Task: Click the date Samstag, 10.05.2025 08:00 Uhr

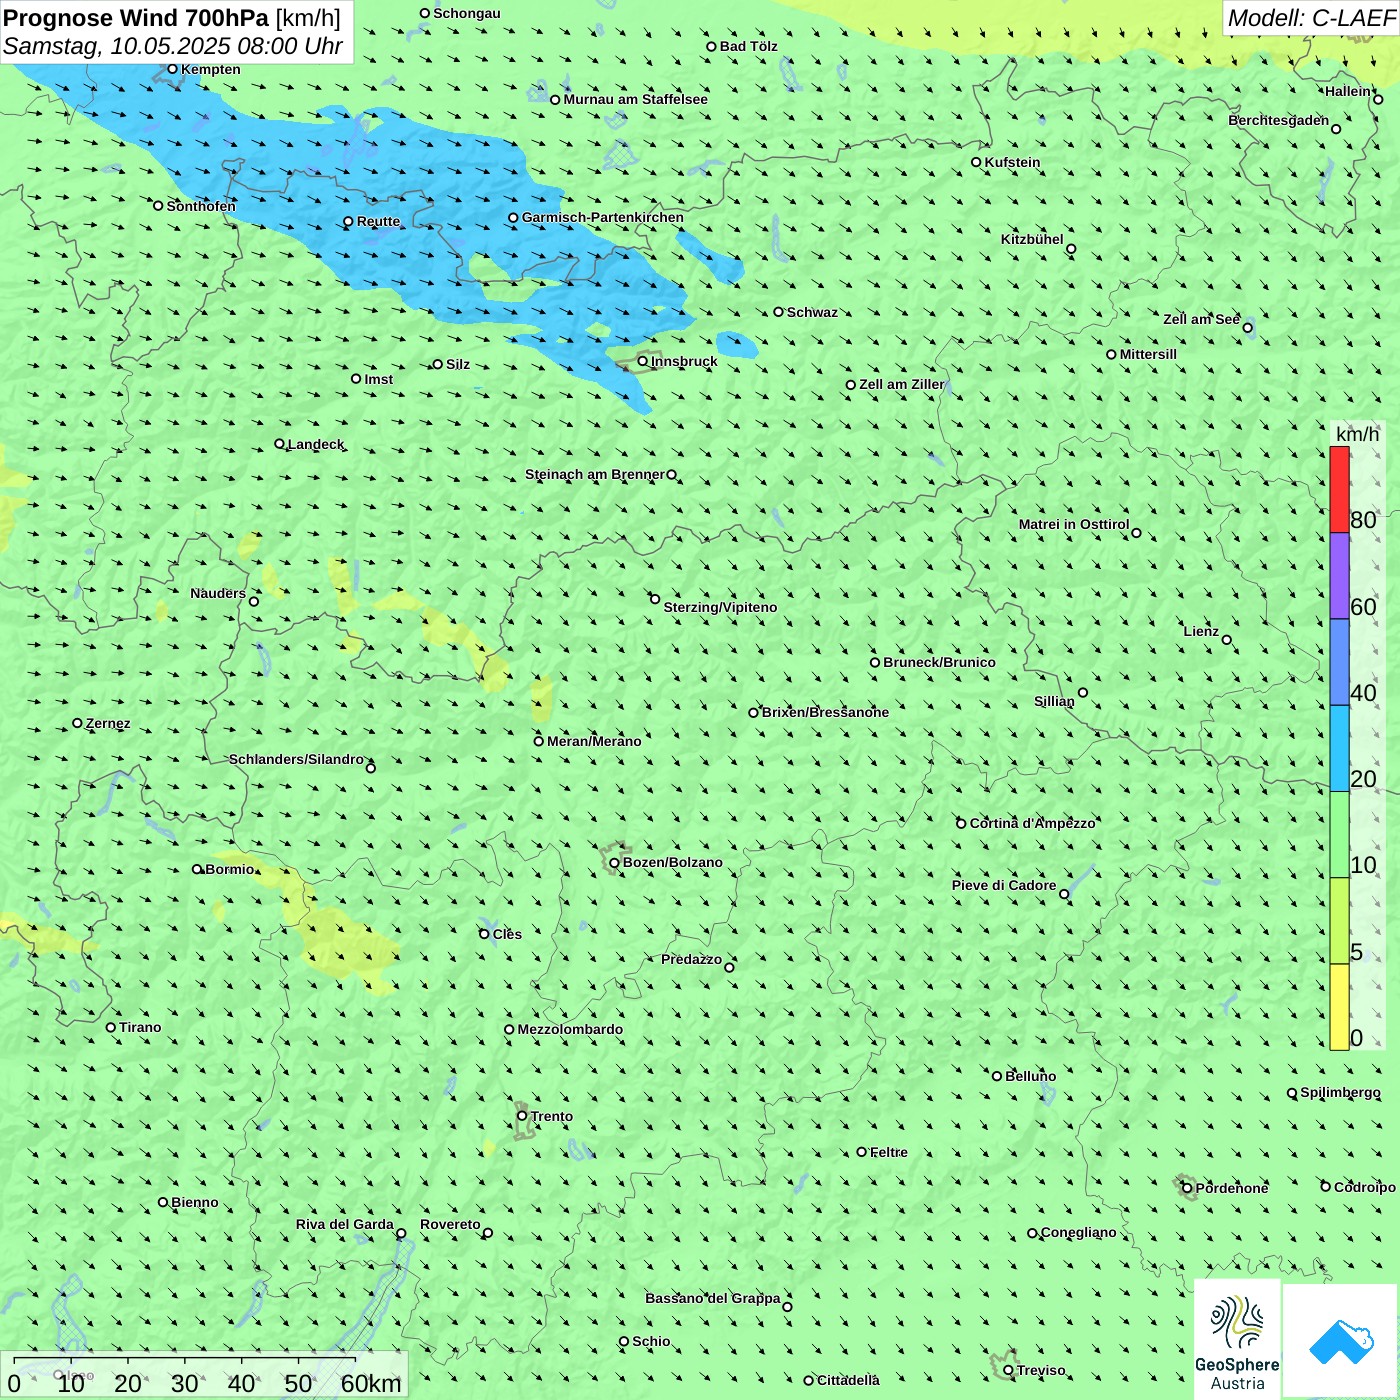Action: (172, 46)
